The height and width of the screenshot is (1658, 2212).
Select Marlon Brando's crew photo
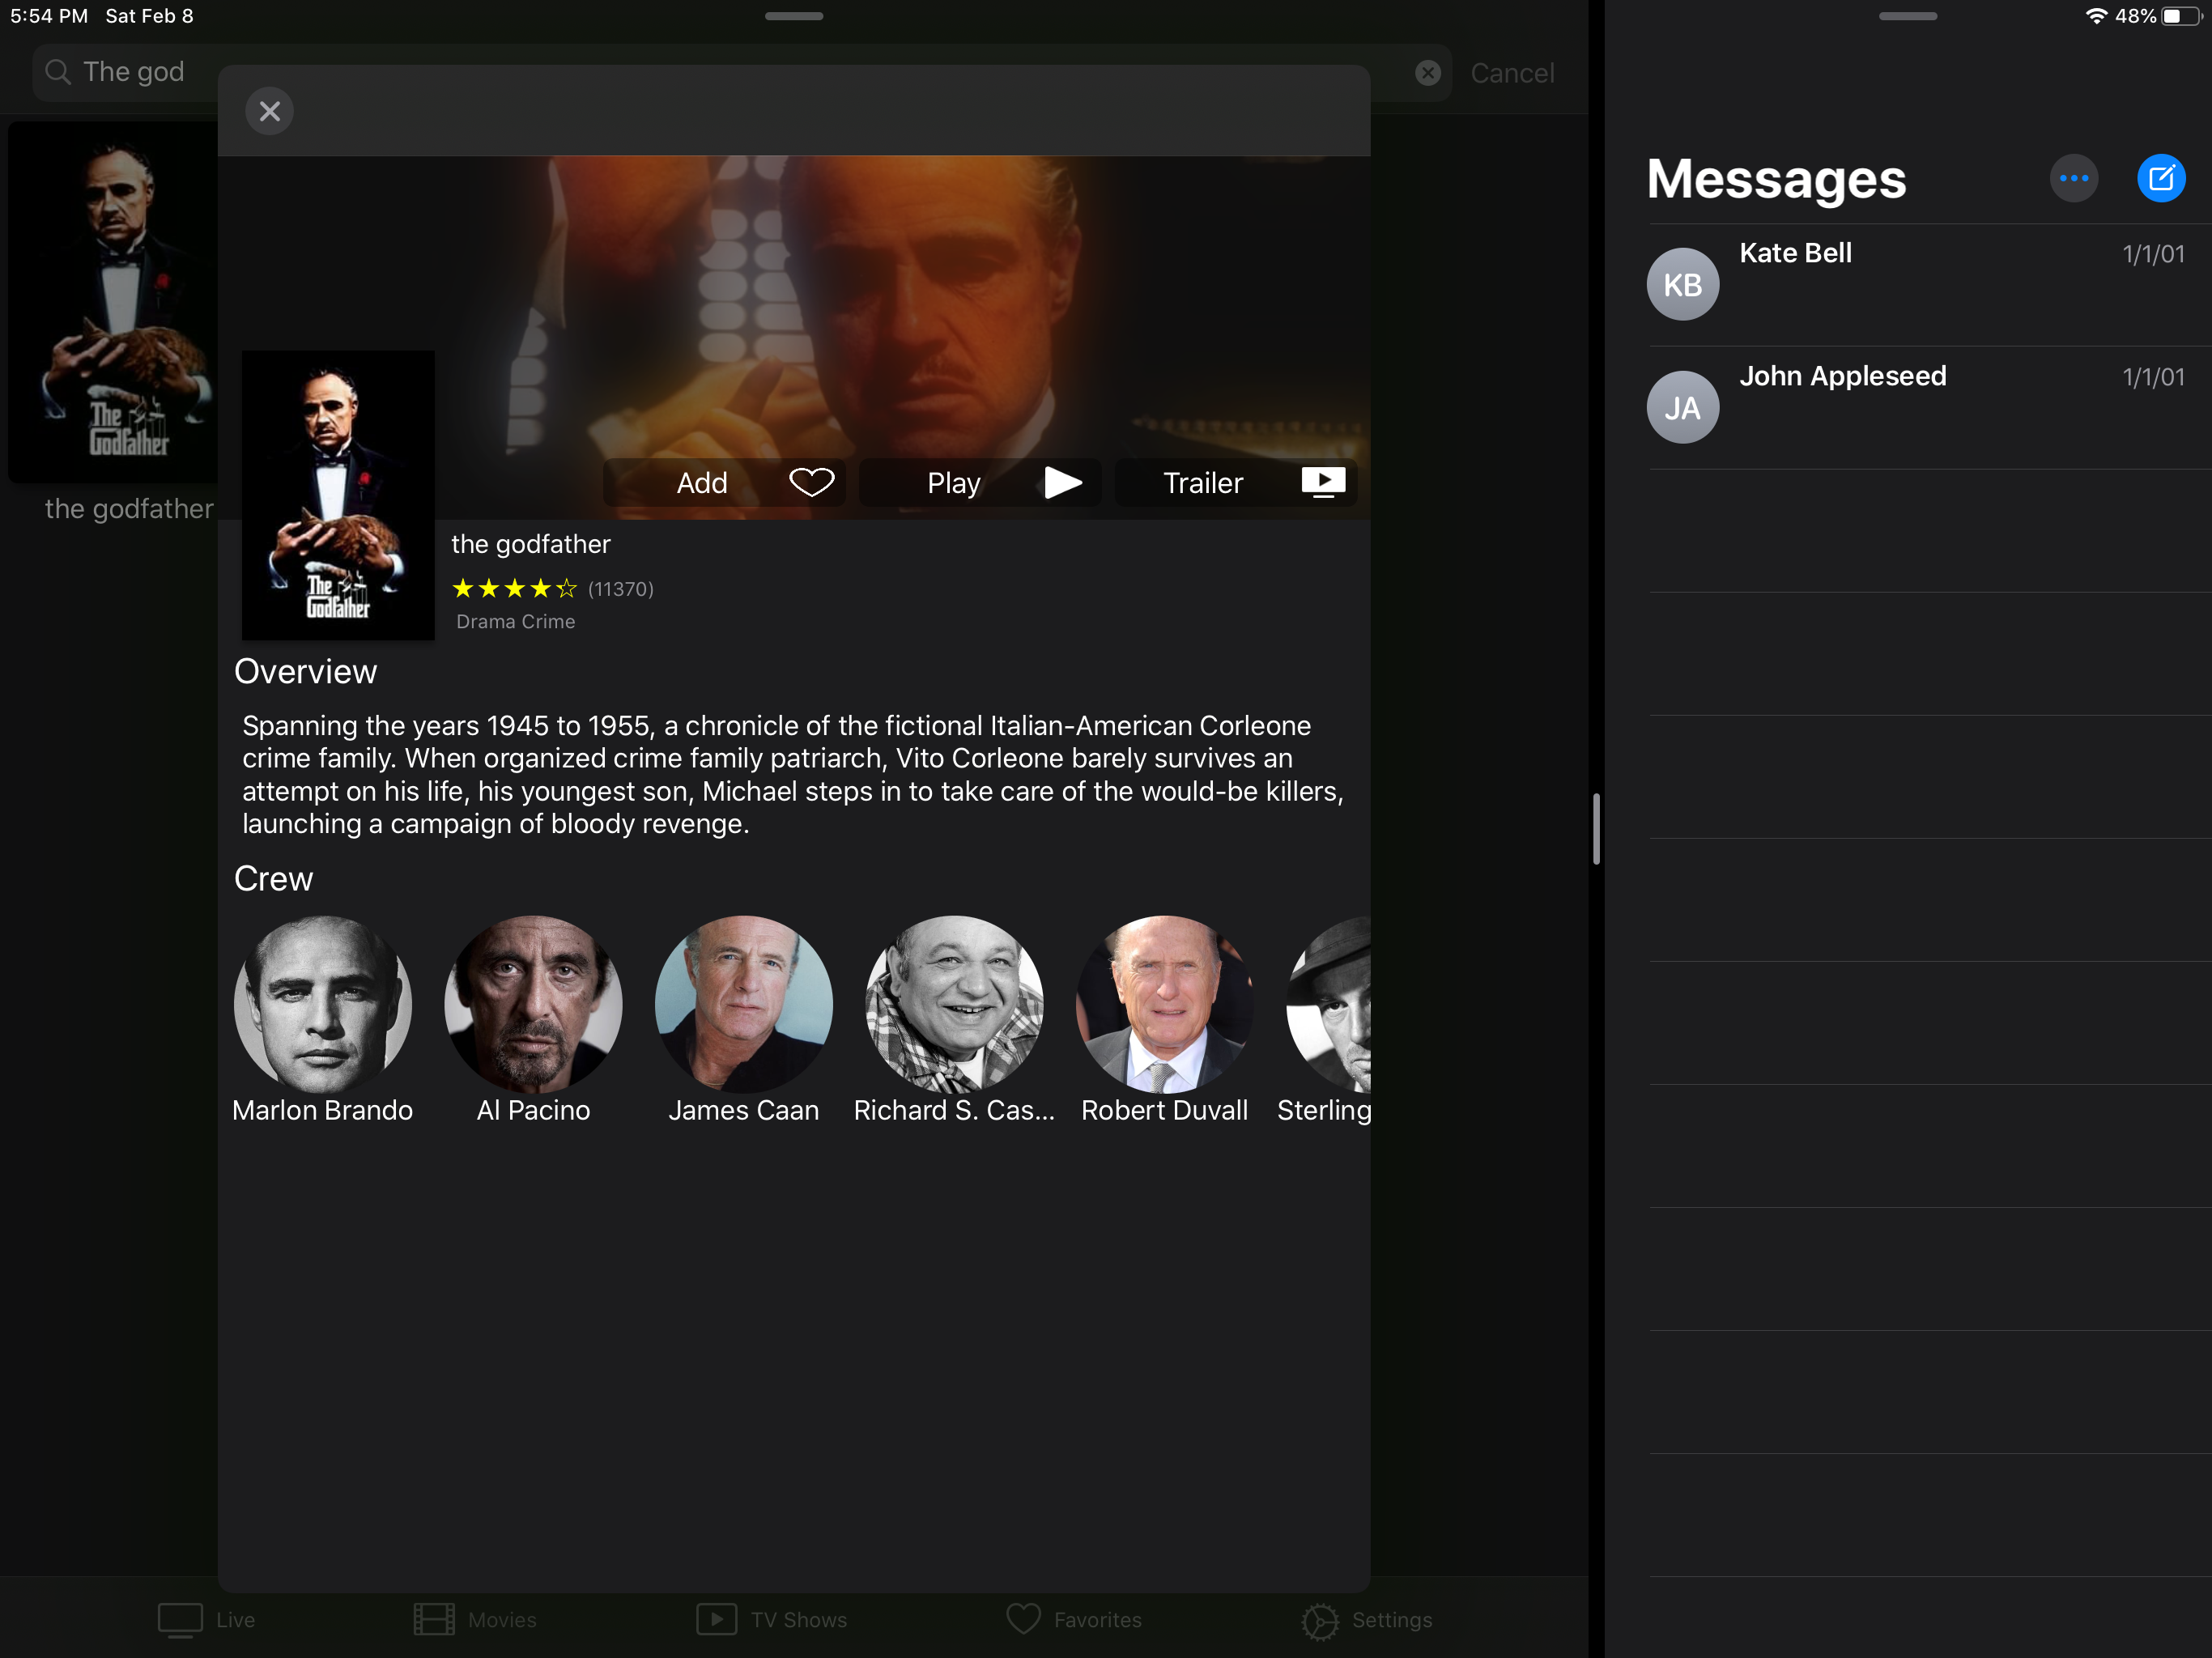point(322,1003)
